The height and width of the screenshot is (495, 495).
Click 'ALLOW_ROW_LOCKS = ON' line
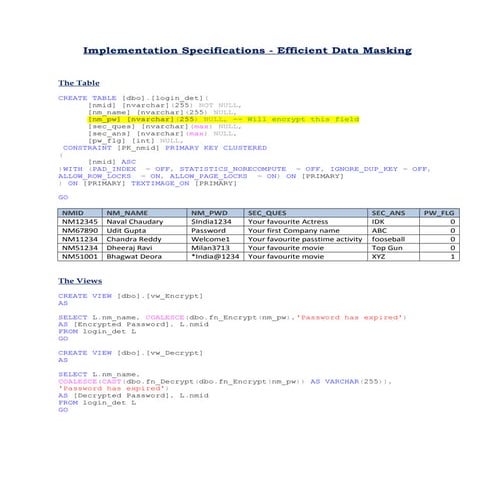click(x=201, y=176)
